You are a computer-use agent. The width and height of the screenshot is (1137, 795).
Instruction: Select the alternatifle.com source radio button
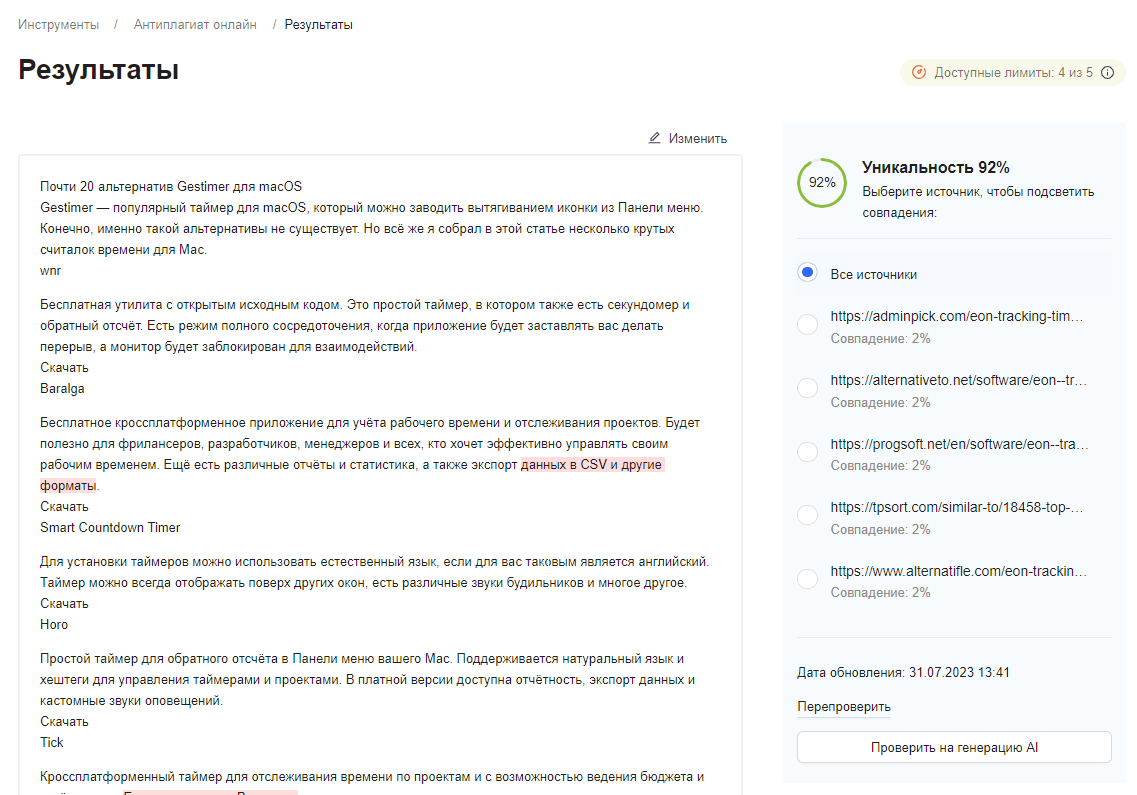point(807,579)
